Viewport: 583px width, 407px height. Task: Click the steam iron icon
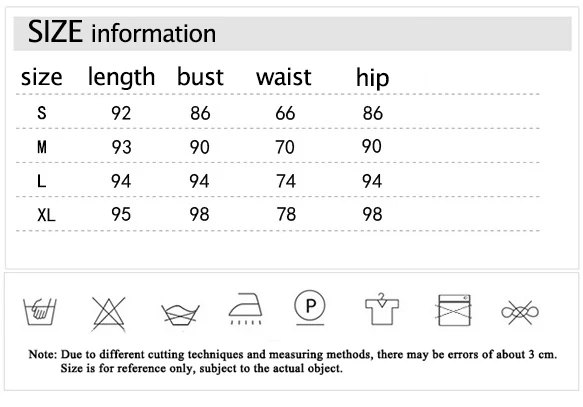click(x=245, y=309)
